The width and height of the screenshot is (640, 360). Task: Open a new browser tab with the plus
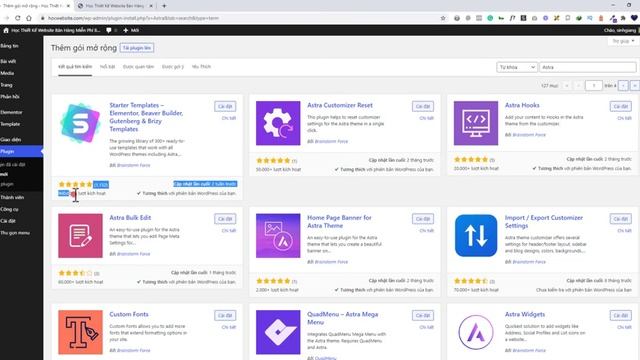pos(164,6)
